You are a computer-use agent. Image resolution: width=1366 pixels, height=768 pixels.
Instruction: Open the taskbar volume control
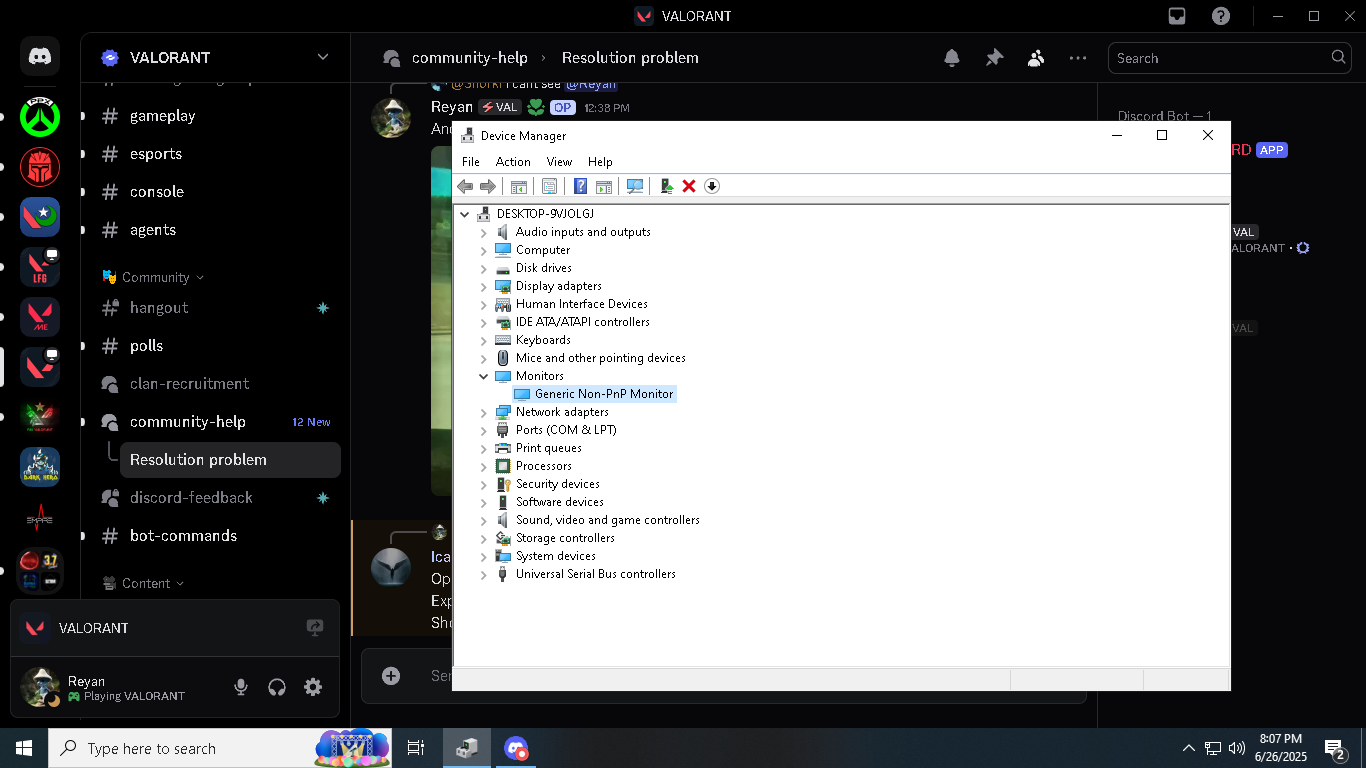pos(1237,748)
